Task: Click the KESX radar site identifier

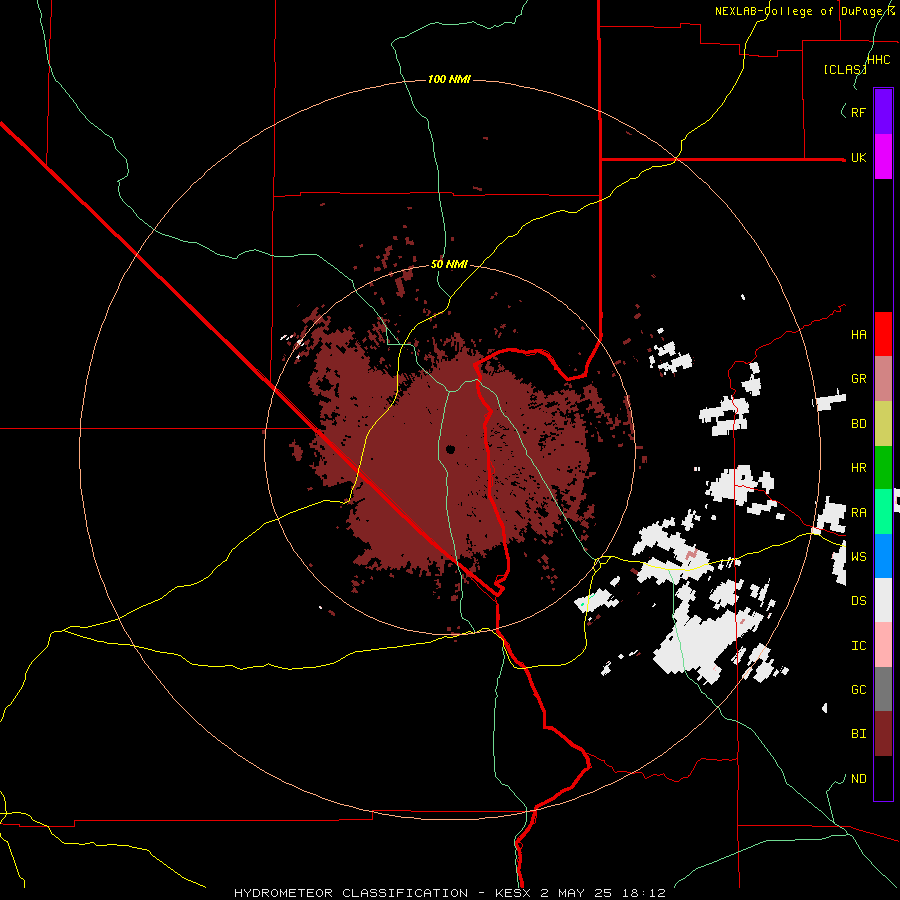Action: tap(515, 893)
